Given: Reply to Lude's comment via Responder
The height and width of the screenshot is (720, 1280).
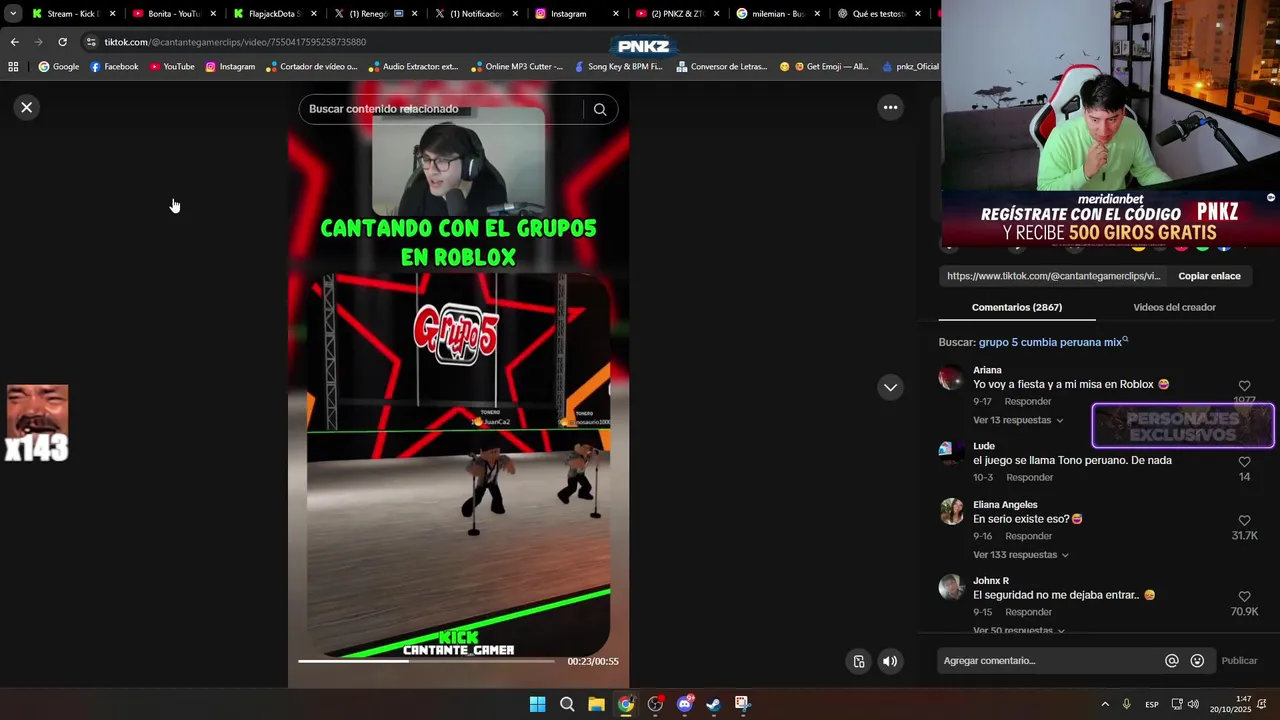Looking at the screenshot, I should [1030, 477].
